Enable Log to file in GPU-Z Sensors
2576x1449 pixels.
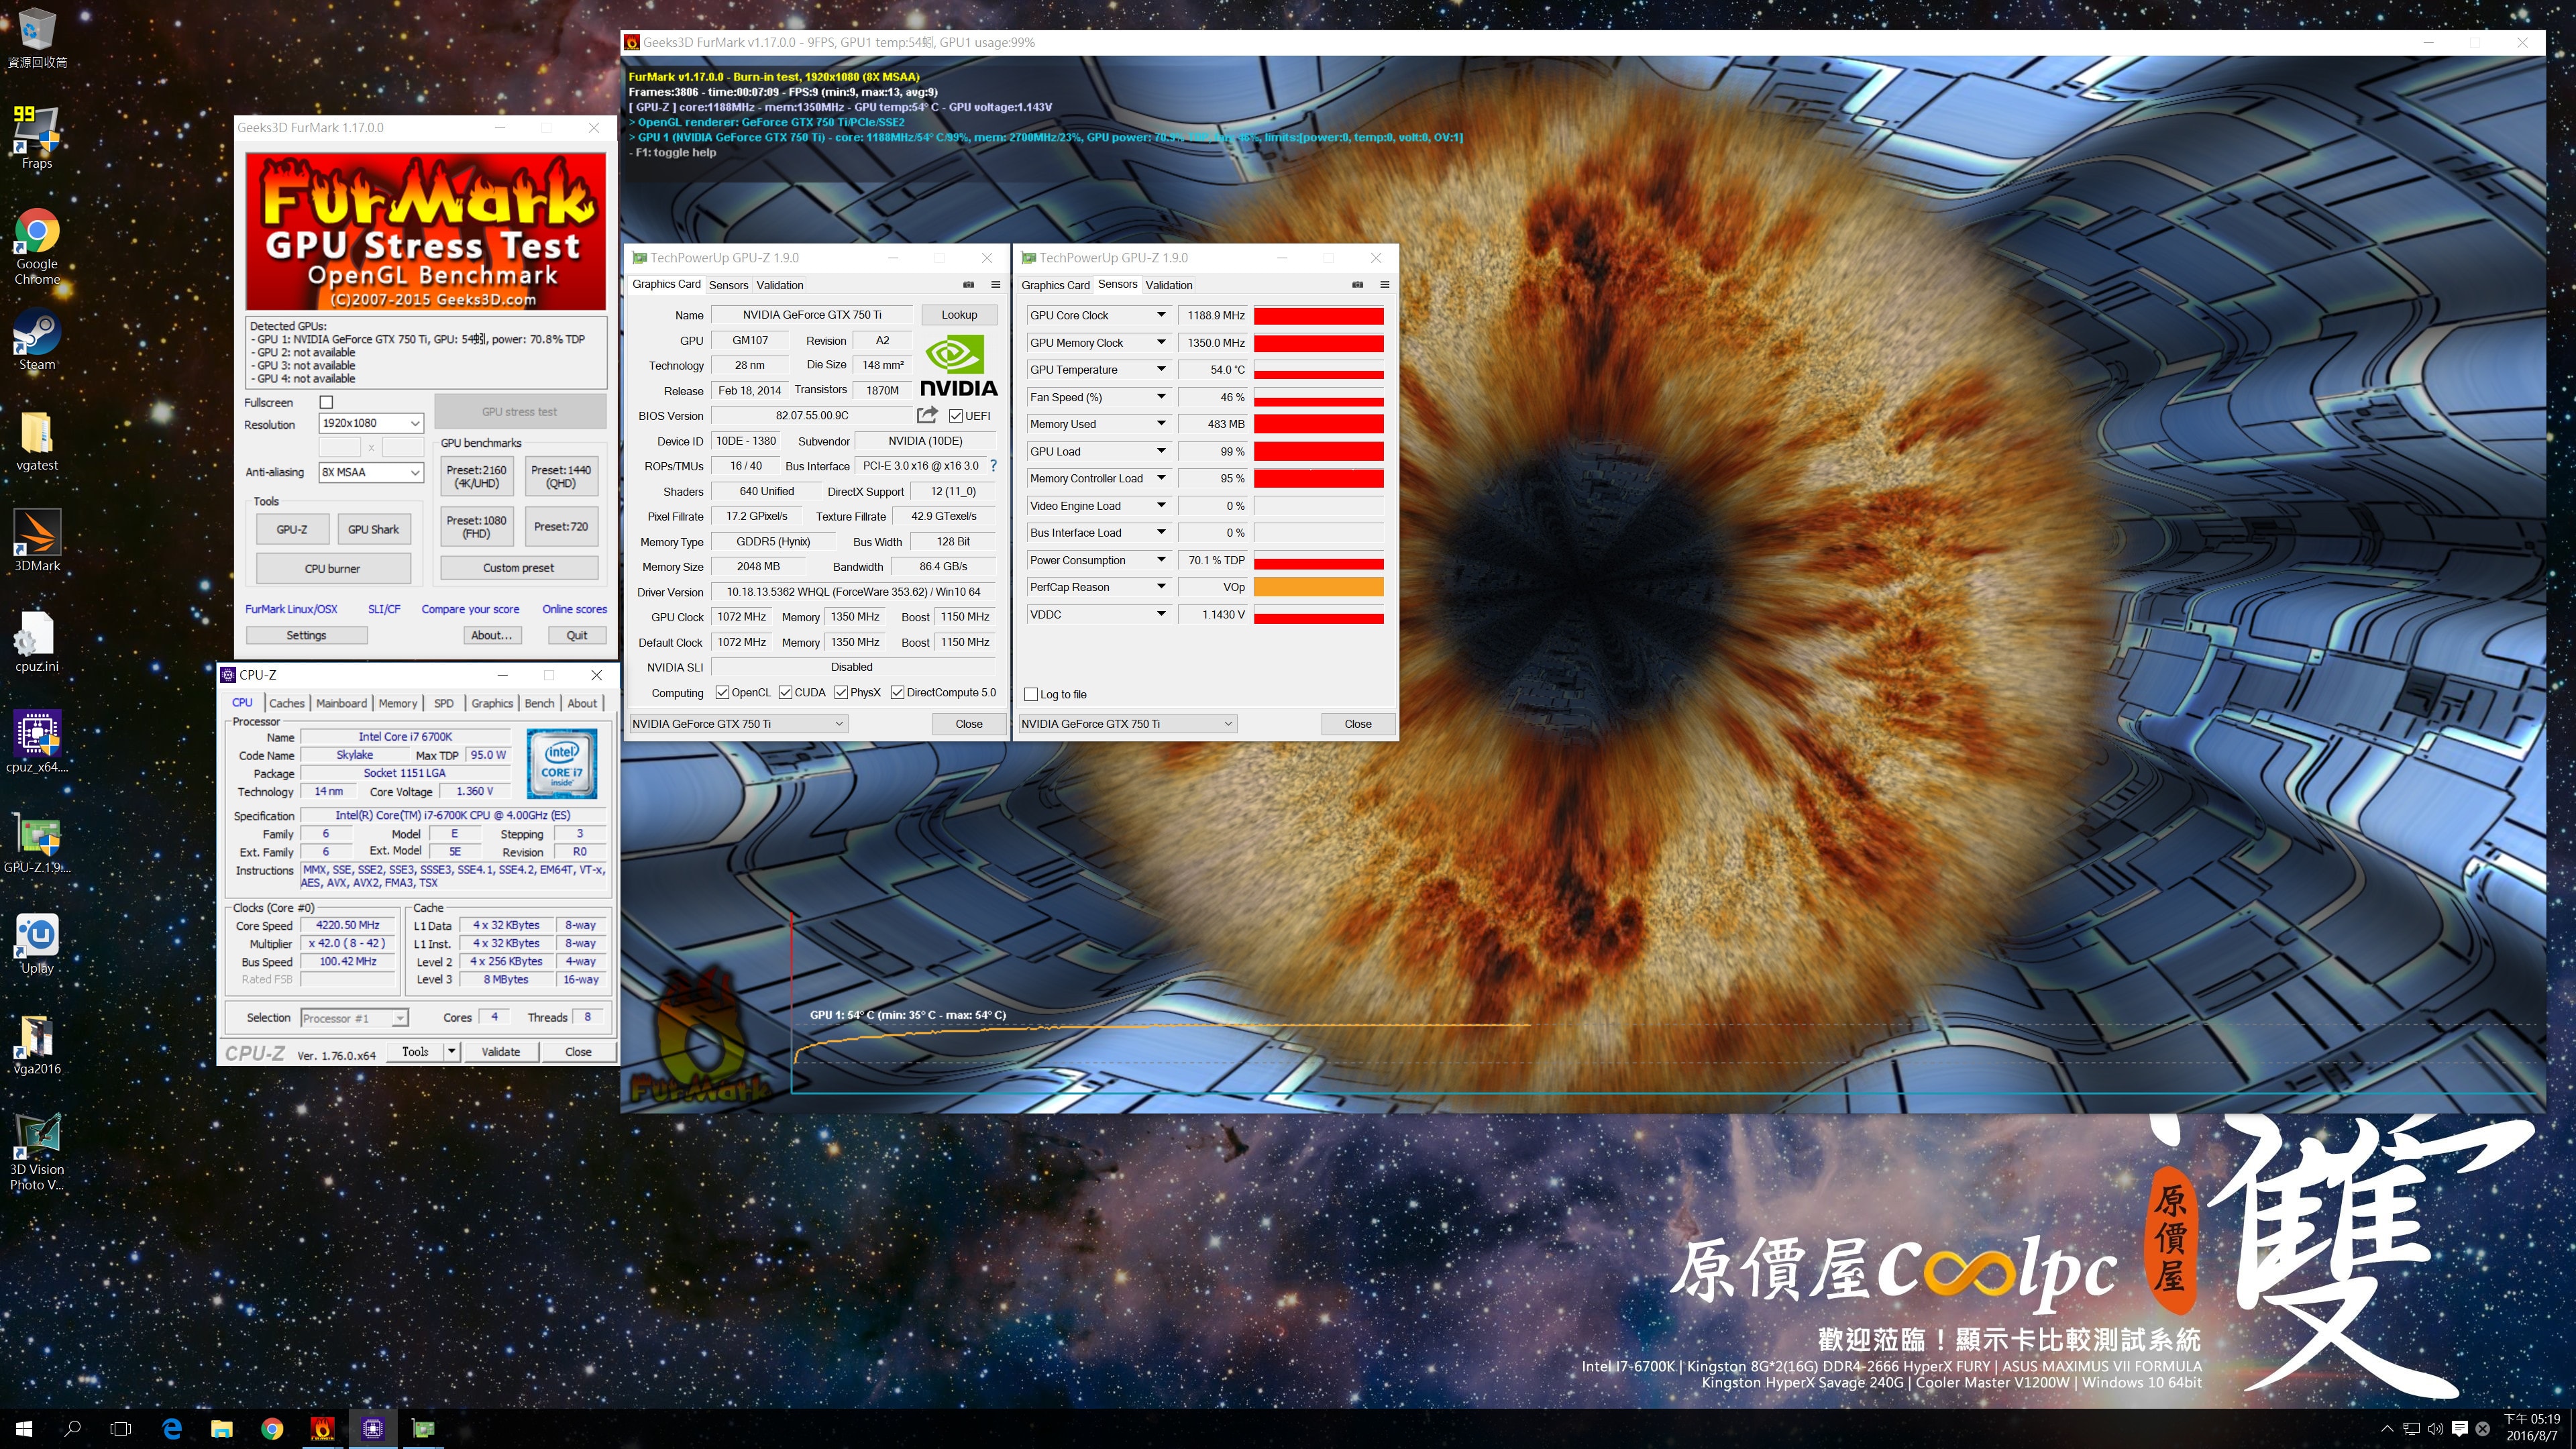pyautogui.click(x=1031, y=694)
